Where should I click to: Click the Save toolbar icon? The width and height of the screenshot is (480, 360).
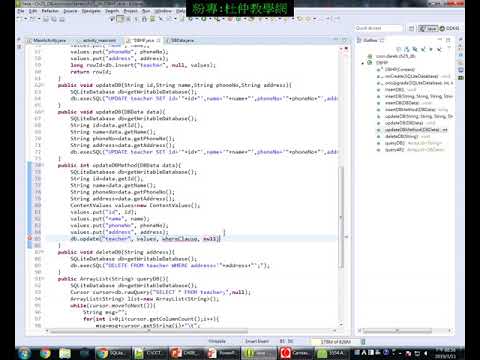pos(46,19)
